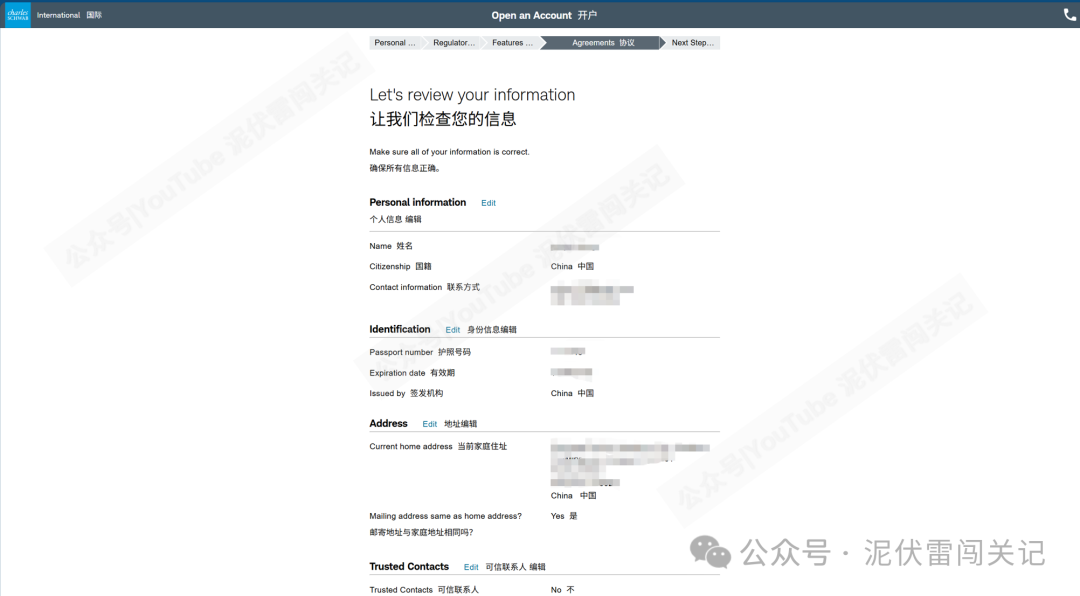
Task: Edit the Trusted Contacts section
Action: tap(471, 567)
